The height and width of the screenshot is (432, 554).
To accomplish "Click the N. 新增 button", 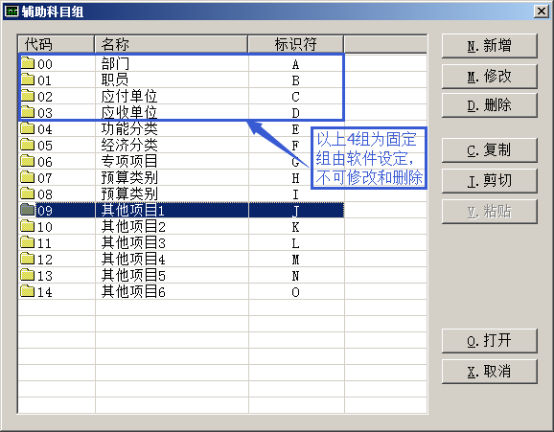I will pyautogui.click(x=490, y=46).
